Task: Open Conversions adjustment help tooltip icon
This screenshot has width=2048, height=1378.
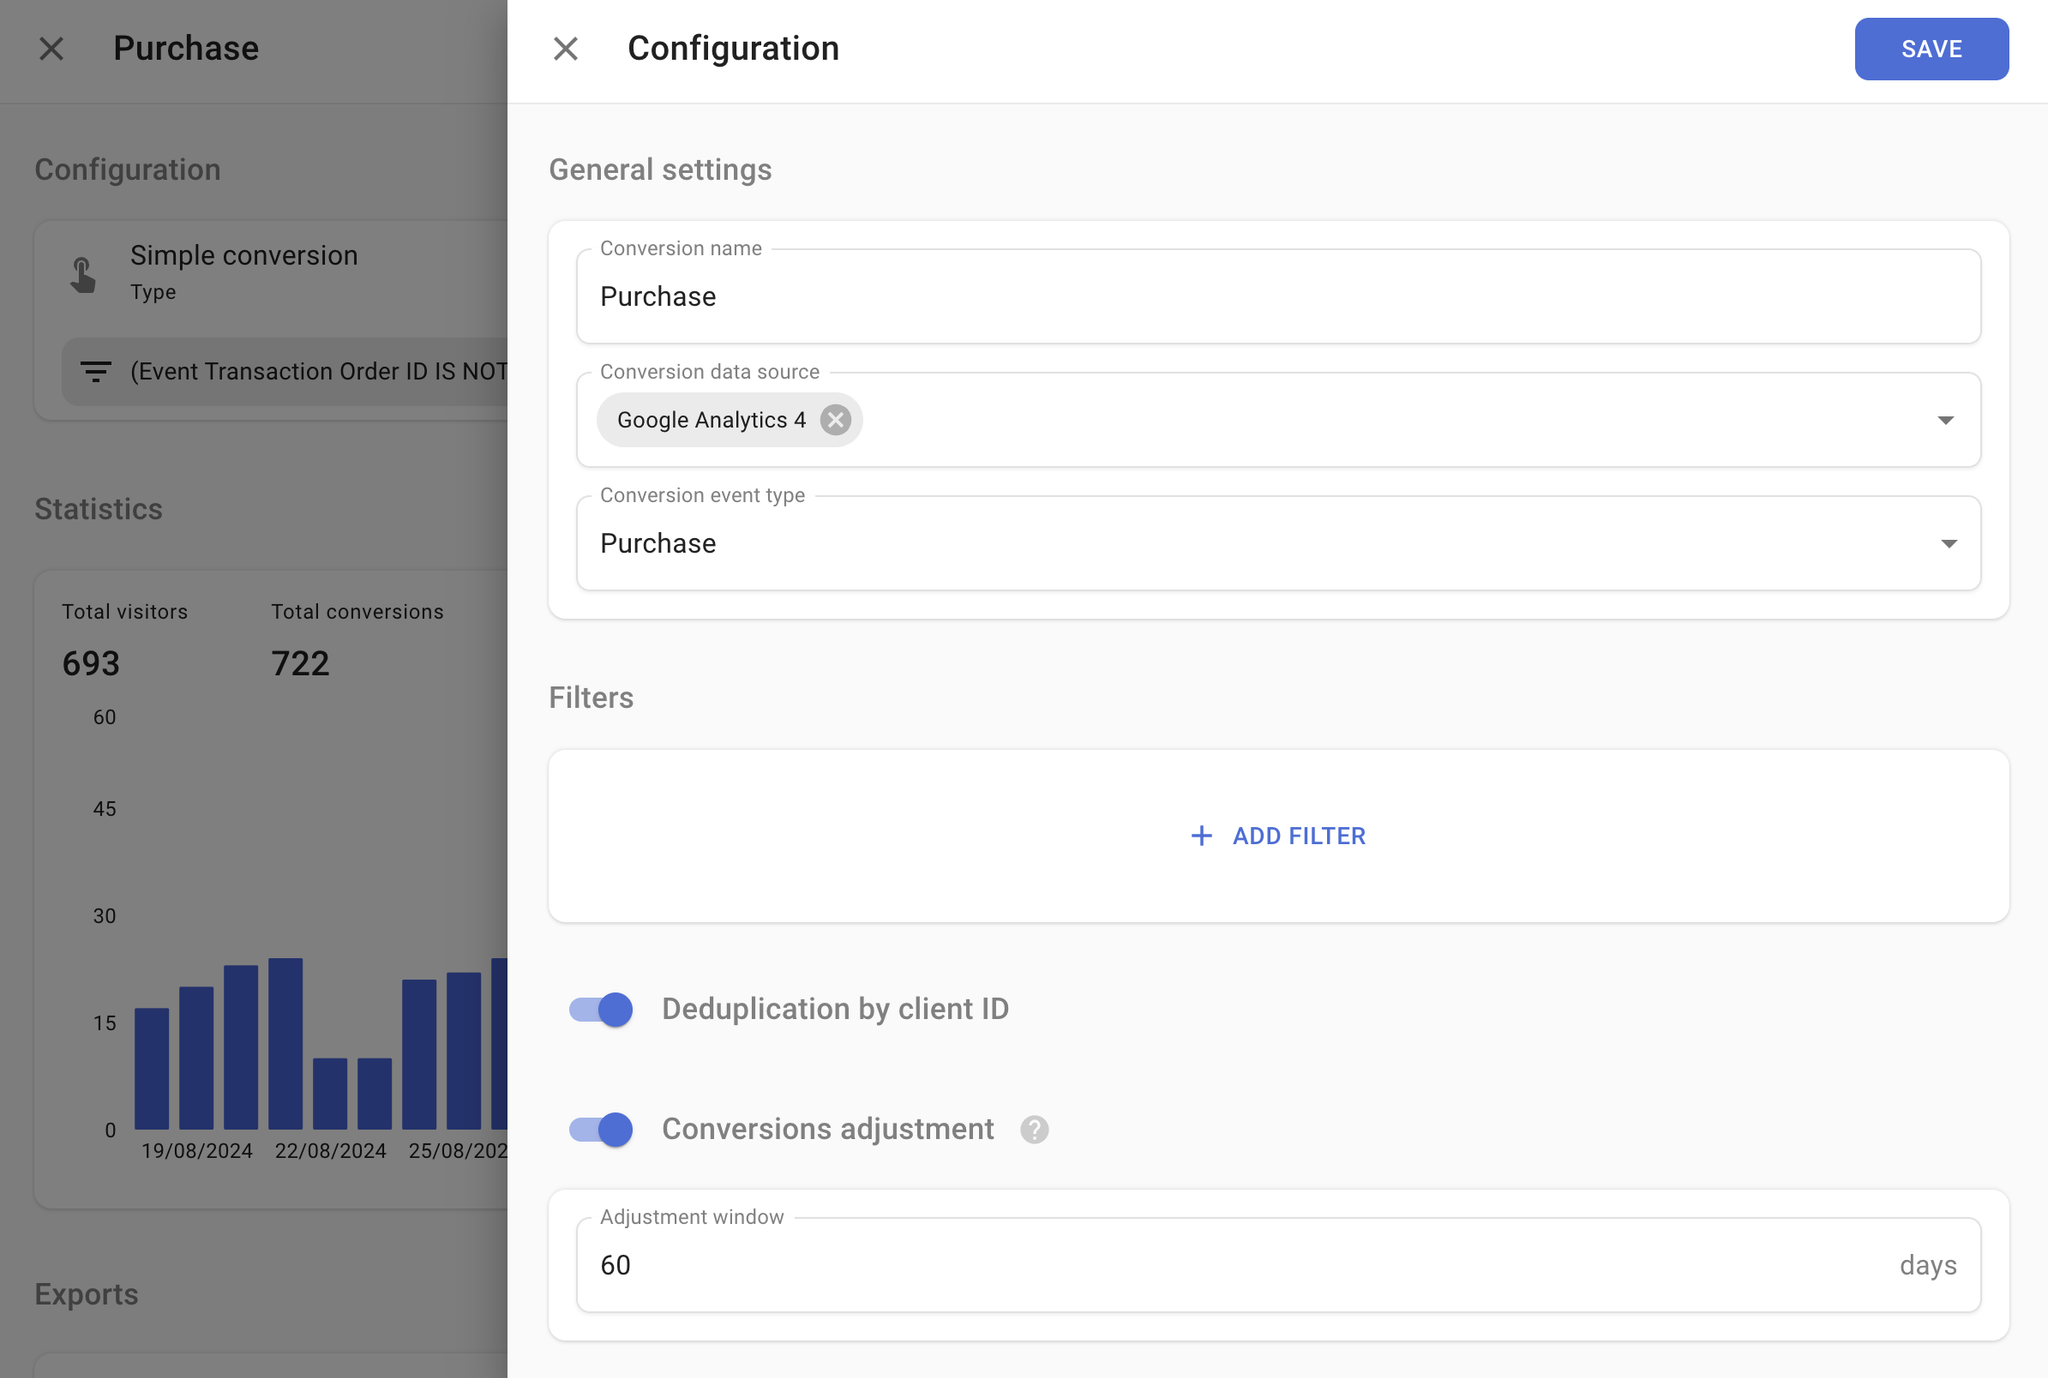Action: [x=1034, y=1129]
